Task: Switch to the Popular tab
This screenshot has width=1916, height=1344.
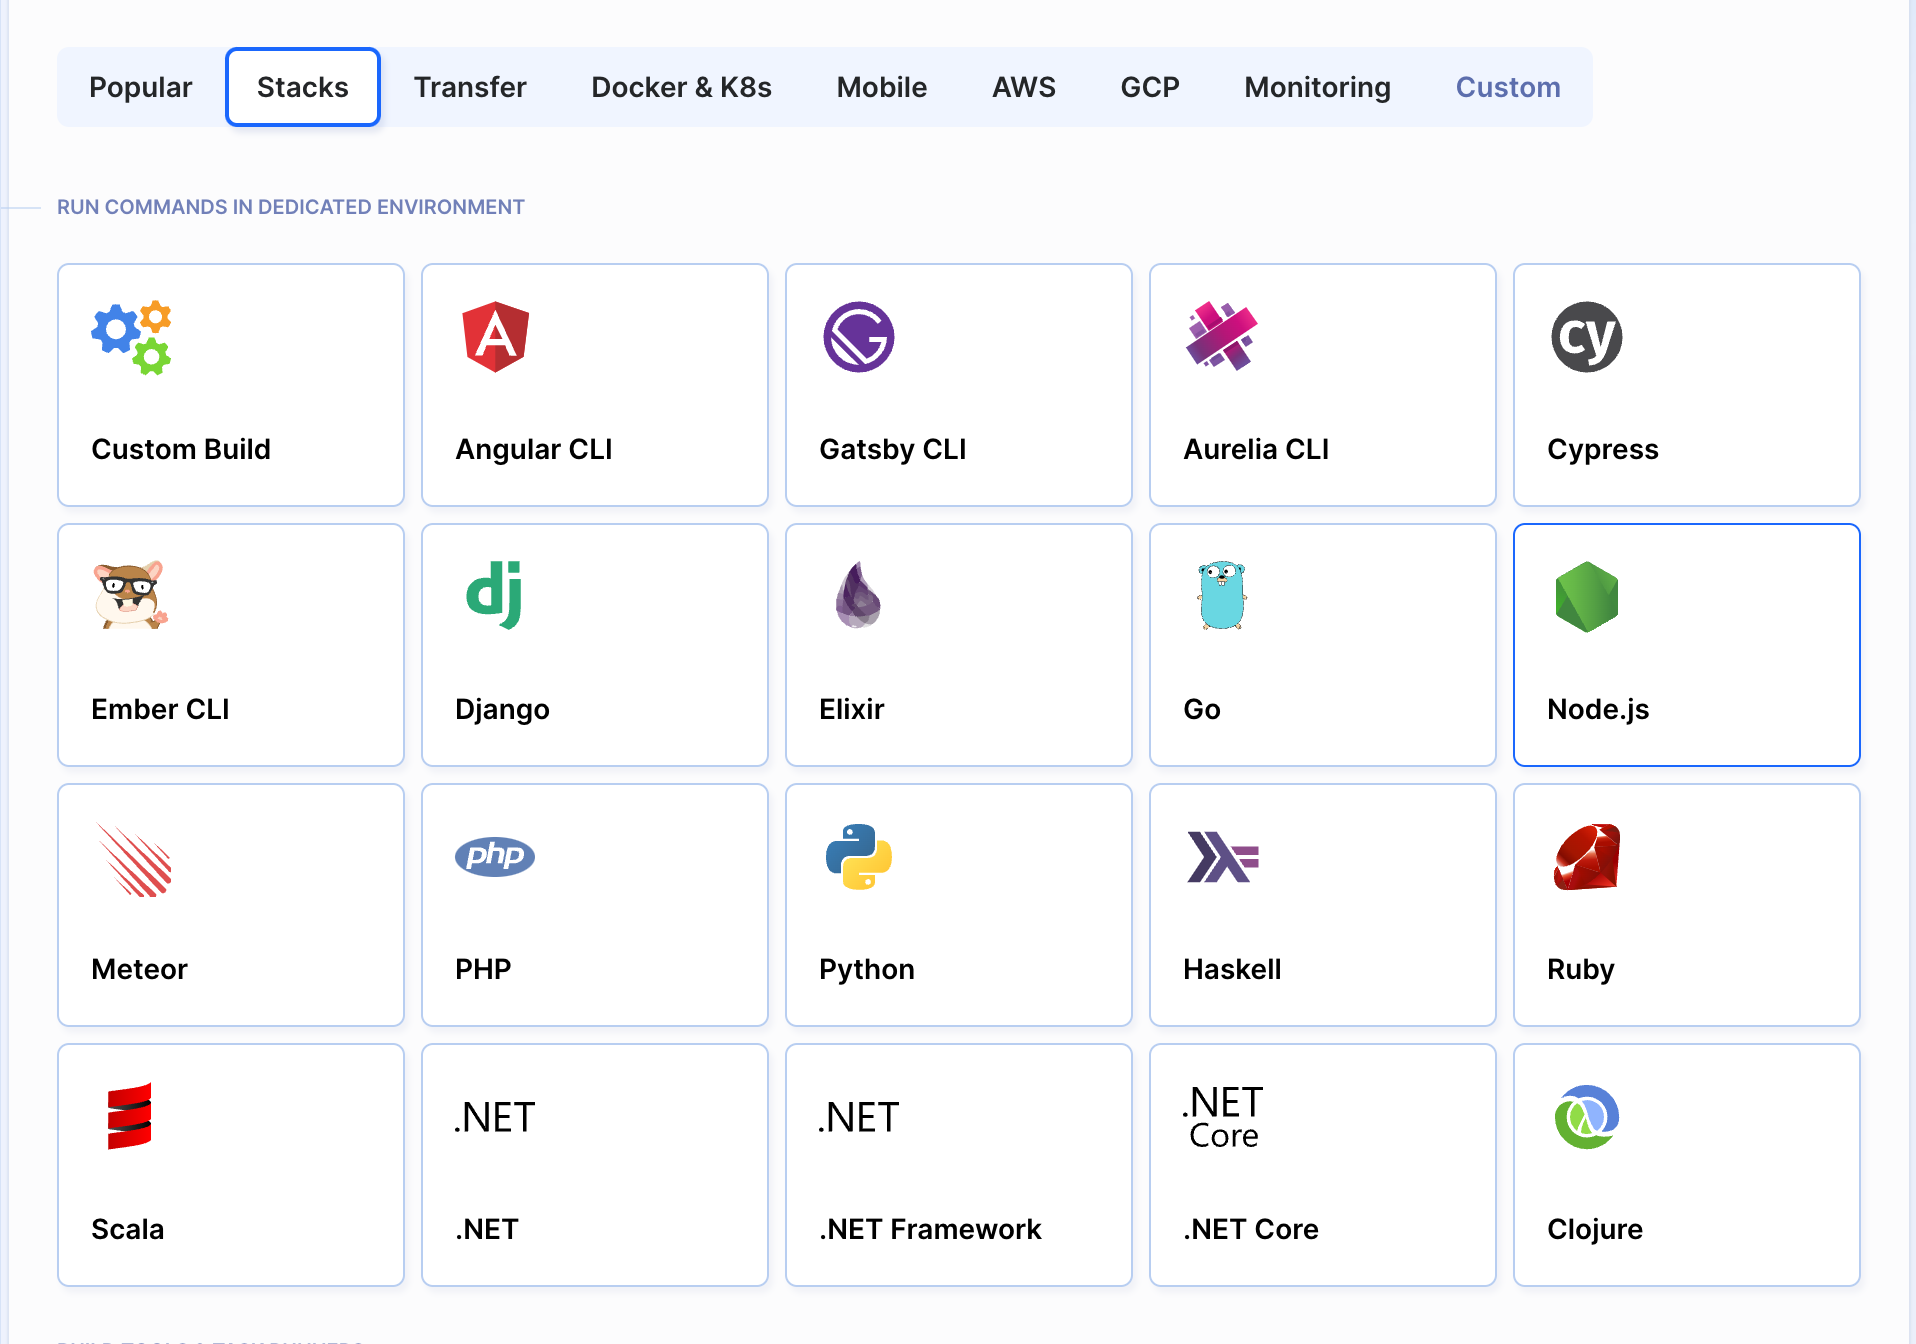Action: coord(141,87)
